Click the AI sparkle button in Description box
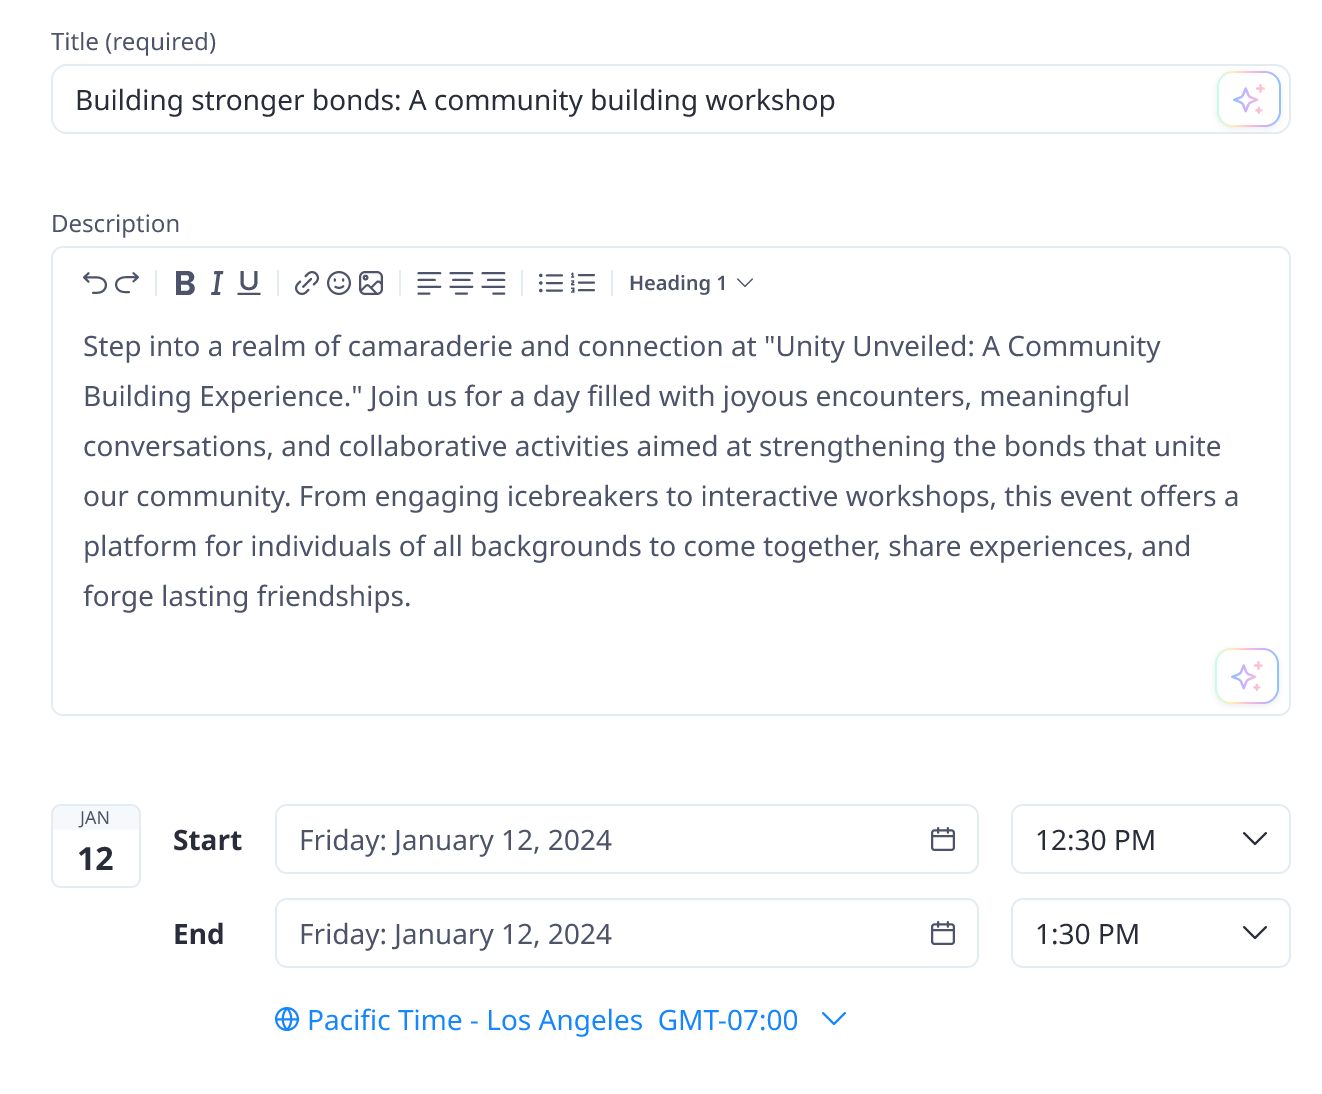 click(1246, 677)
